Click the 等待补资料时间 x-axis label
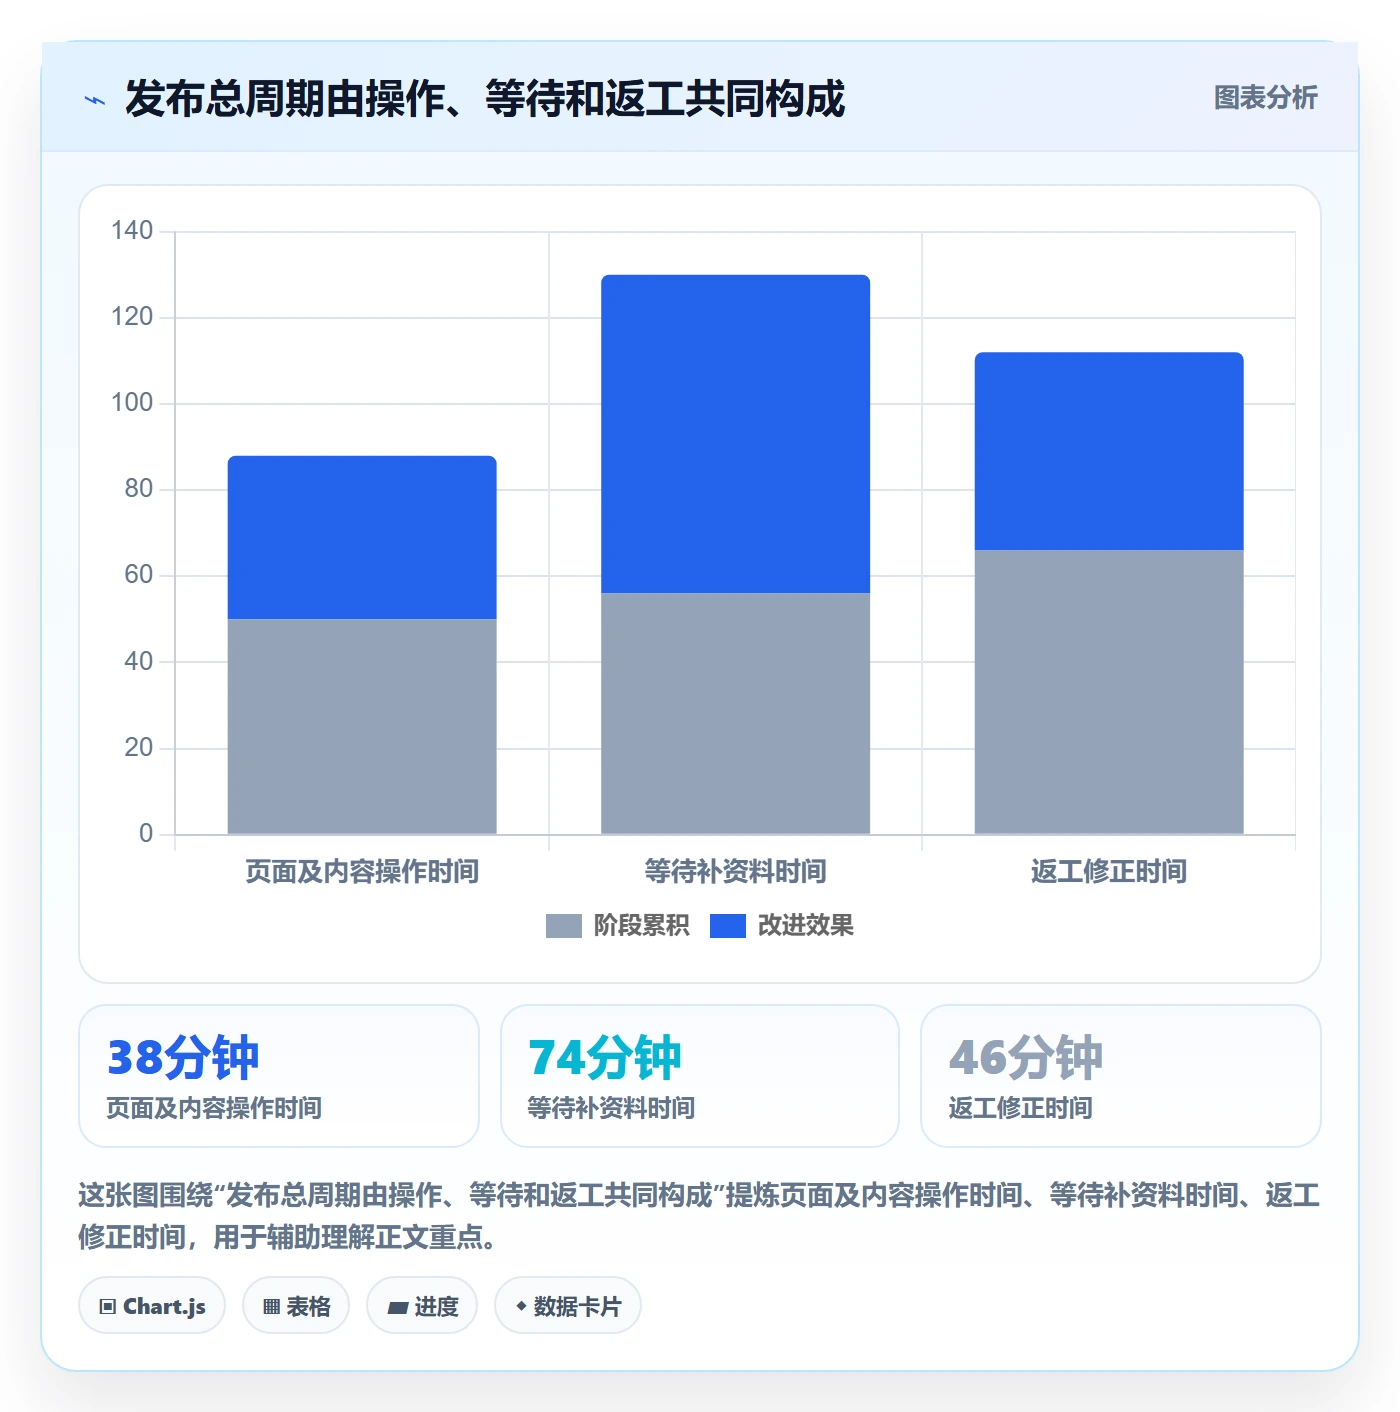 735,872
